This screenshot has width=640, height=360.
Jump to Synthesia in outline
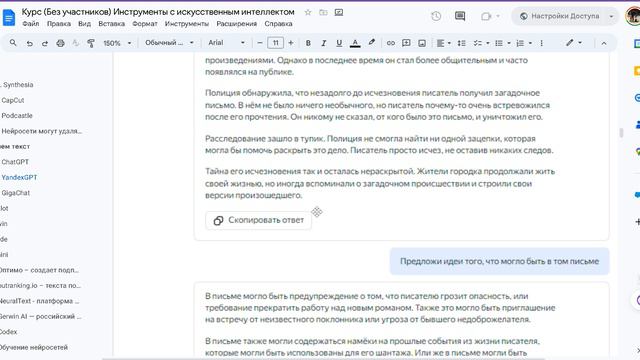[18, 85]
